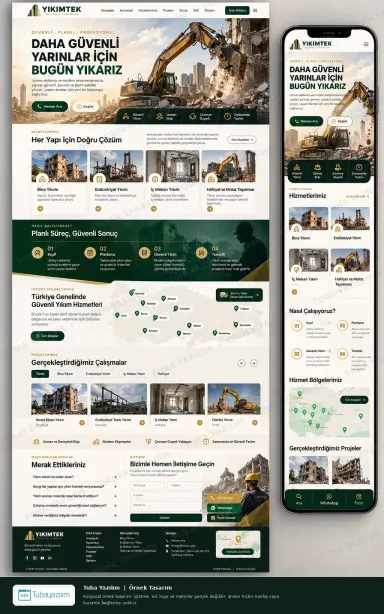Click the language icon at the header's right end
Viewport: 384px width, 614px height.
pyautogui.click(x=255, y=11)
